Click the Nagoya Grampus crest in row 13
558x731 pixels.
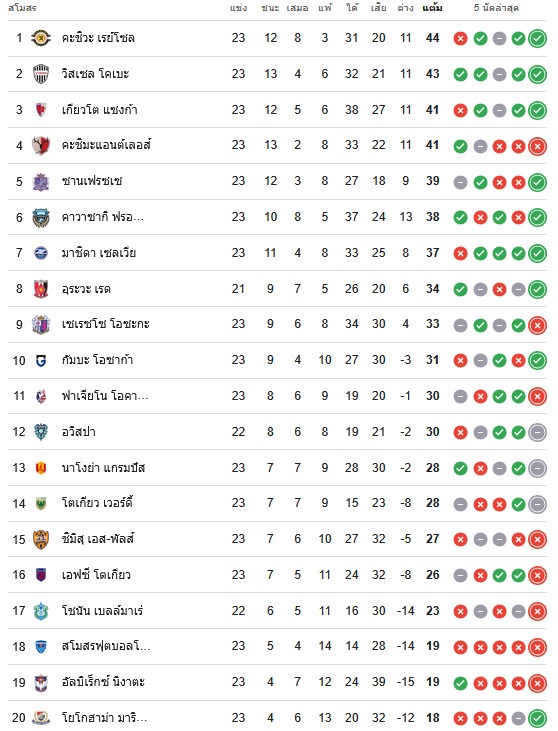tap(41, 468)
